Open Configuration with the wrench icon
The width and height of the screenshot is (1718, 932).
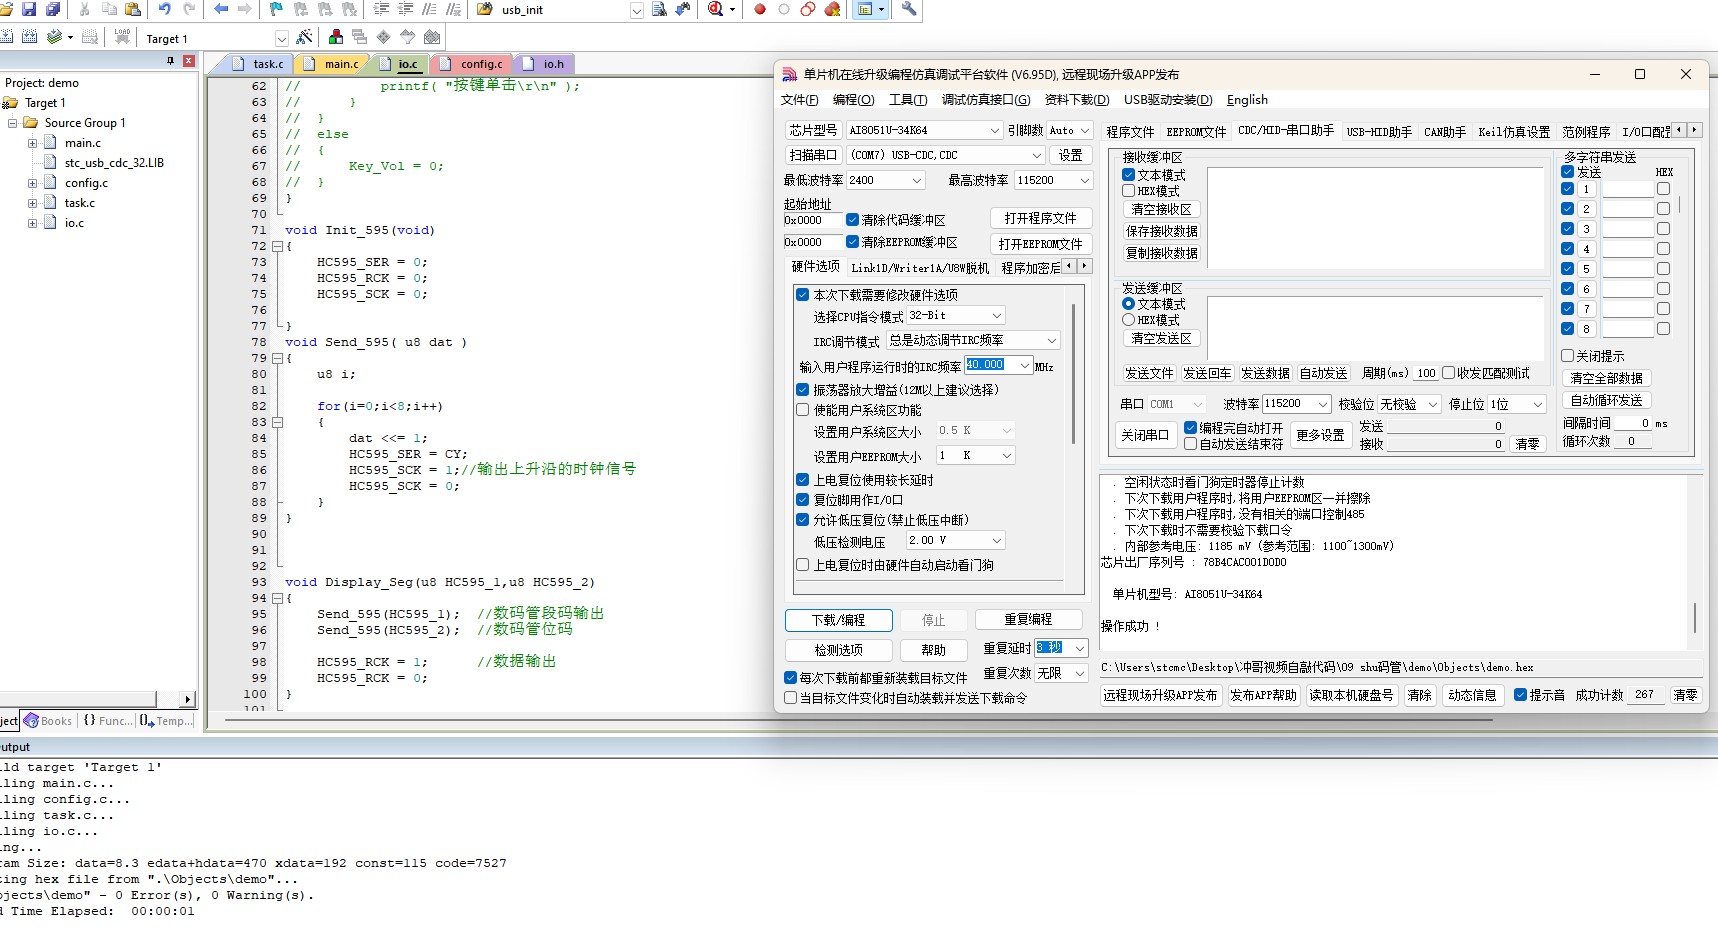(x=909, y=9)
